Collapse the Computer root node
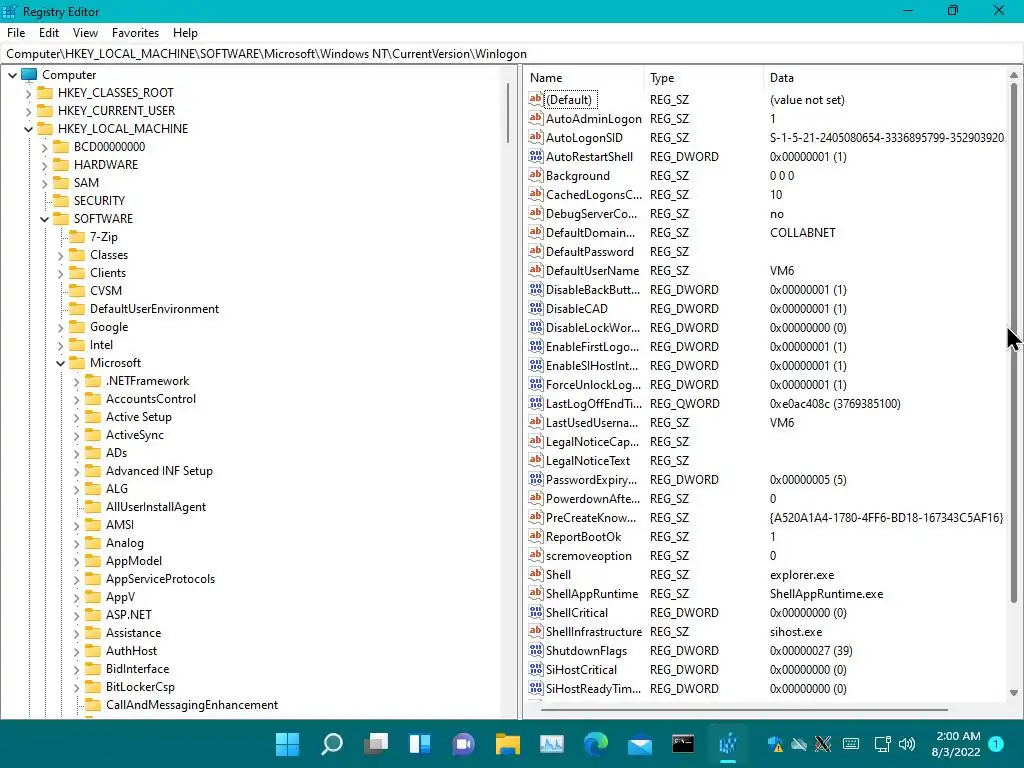This screenshot has width=1024, height=768. (12, 75)
